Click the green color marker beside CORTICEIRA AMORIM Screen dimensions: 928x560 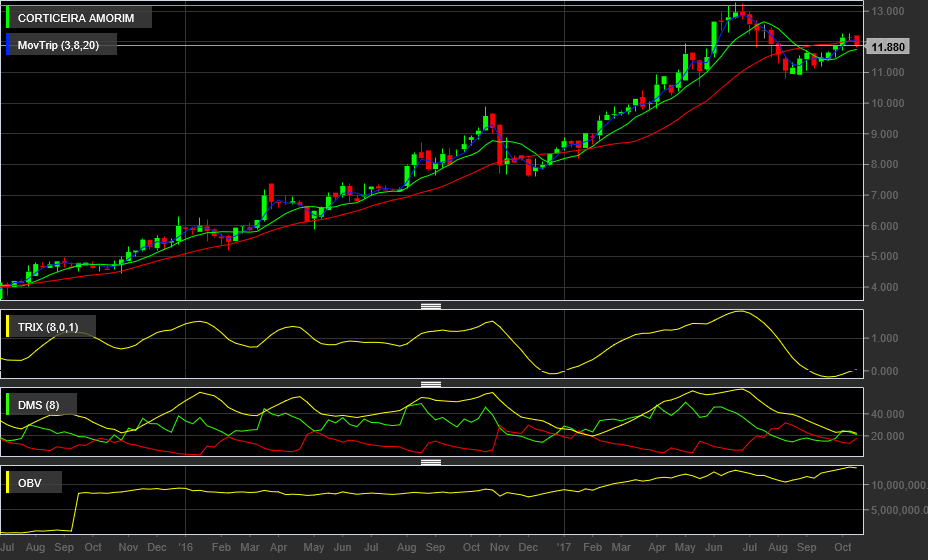(x=8, y=18)
